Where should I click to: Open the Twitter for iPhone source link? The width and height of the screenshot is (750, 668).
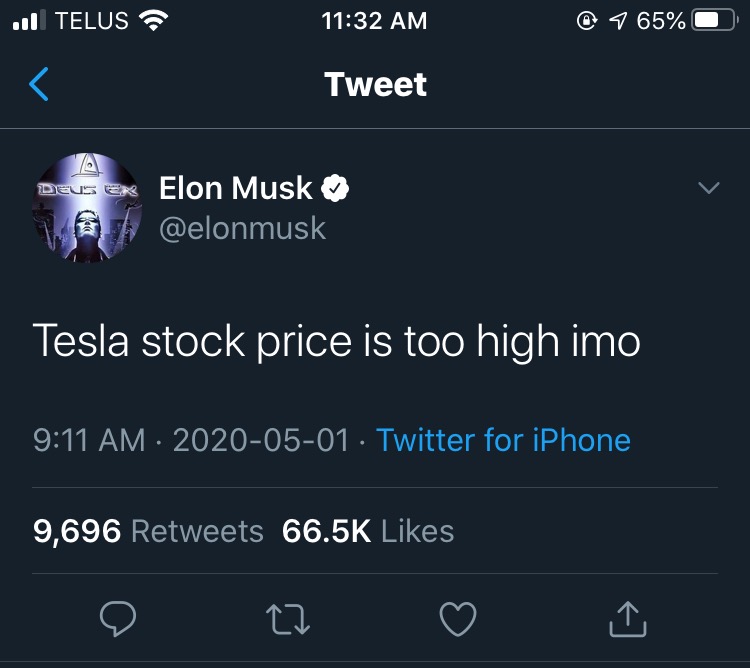coord(503,440)
